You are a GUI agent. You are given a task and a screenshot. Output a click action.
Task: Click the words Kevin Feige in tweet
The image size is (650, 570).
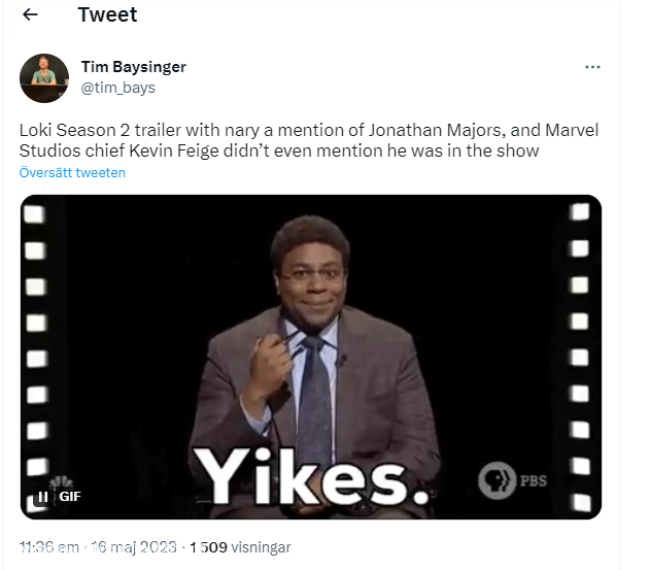coord(174,151)
